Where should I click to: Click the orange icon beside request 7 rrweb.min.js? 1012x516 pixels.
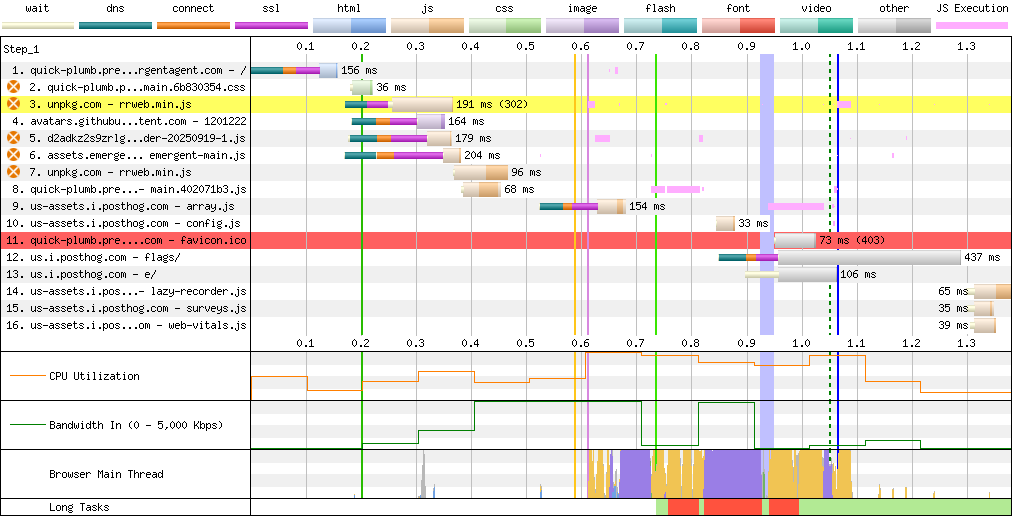13,172
